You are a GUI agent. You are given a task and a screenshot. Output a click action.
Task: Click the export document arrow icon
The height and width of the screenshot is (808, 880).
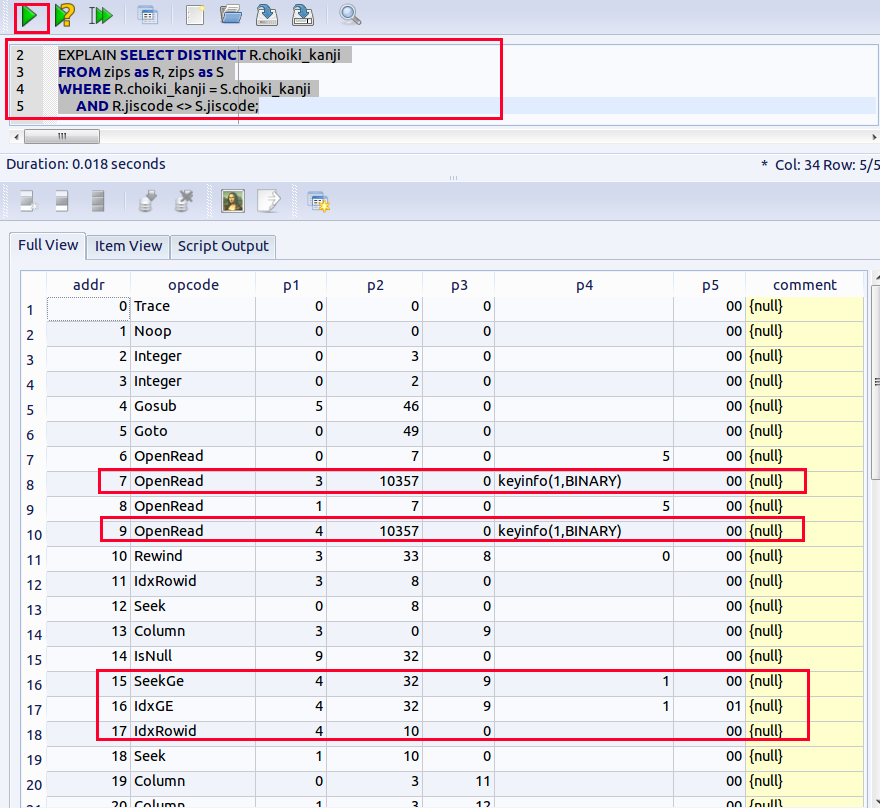[x=268, y=201]
